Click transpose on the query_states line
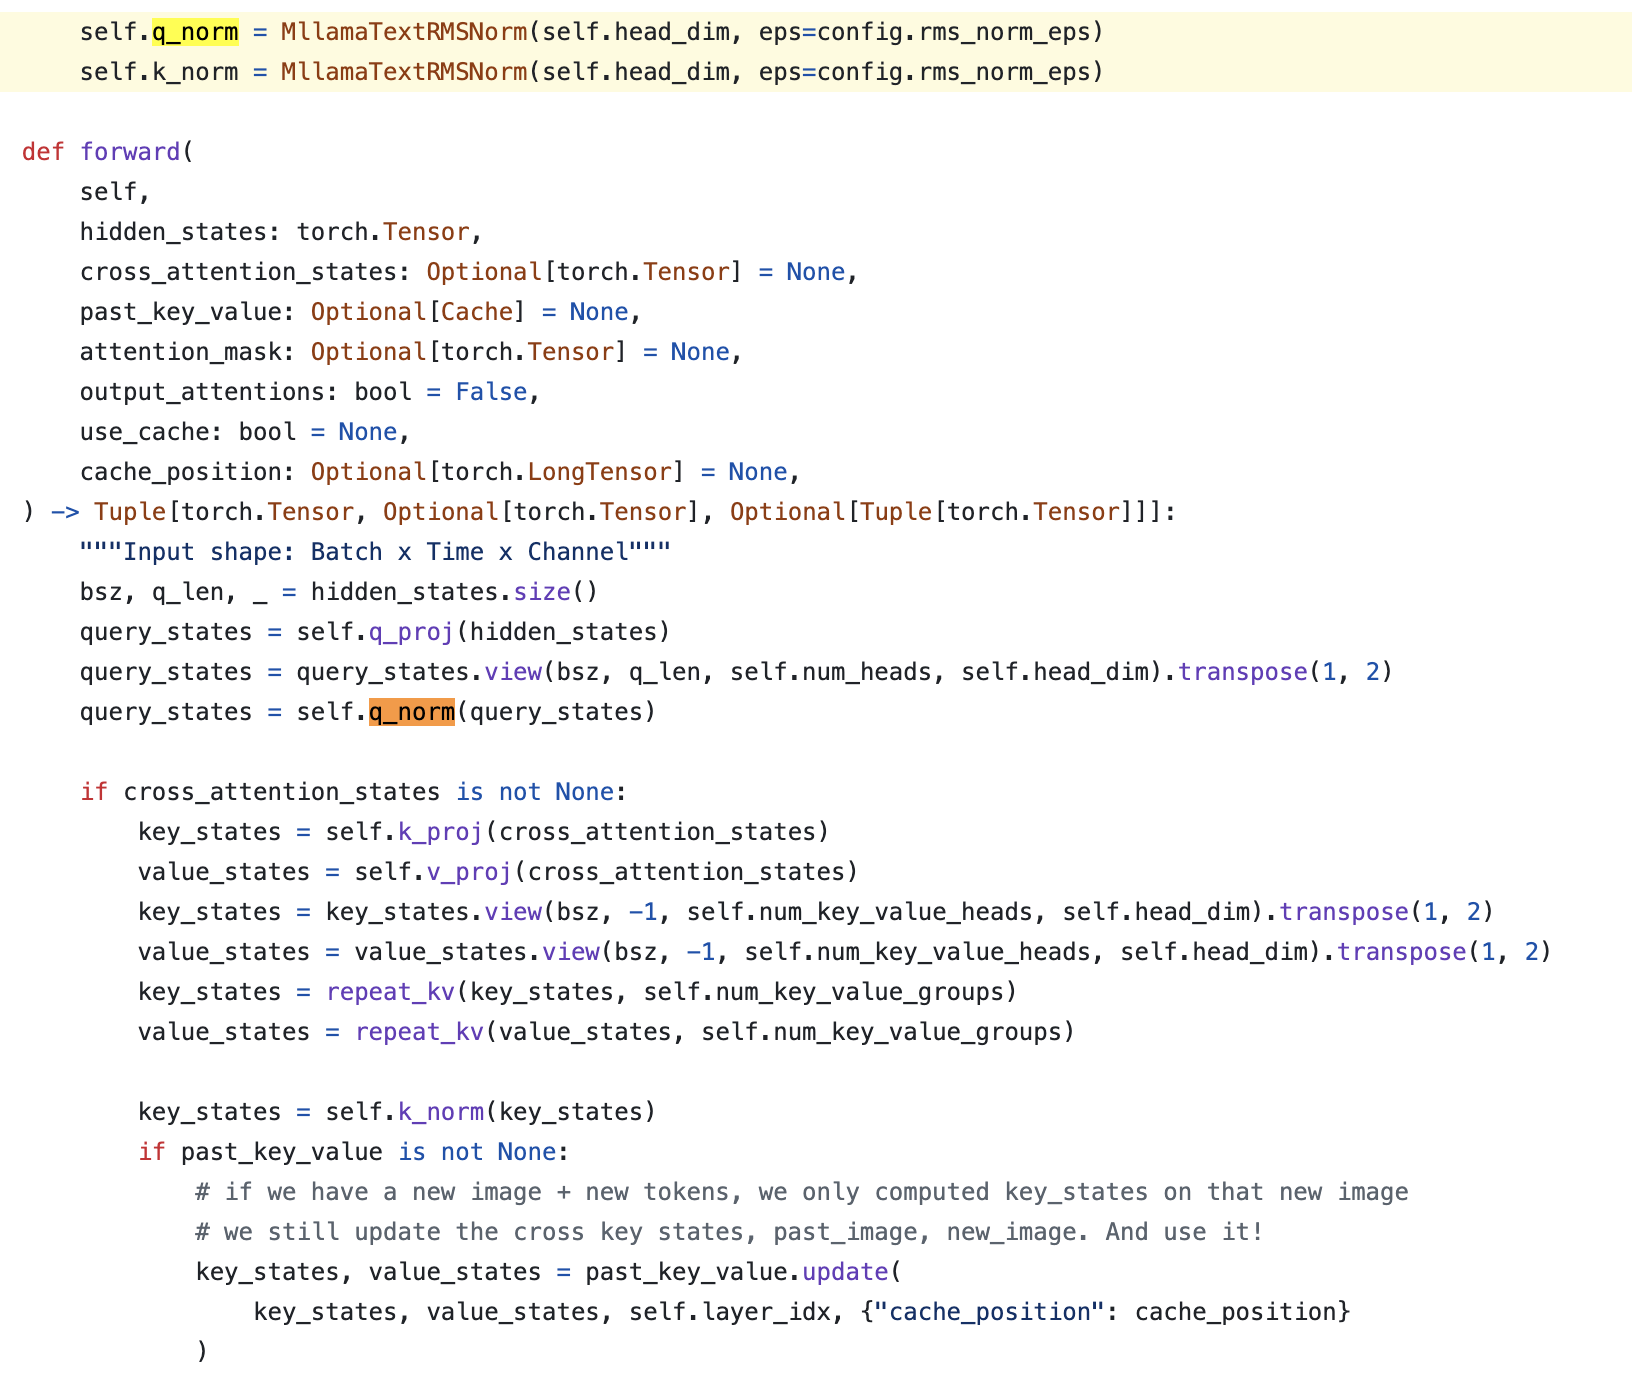The height and width of the screenshot is (1376, 1632). (x=1243, y=672)
